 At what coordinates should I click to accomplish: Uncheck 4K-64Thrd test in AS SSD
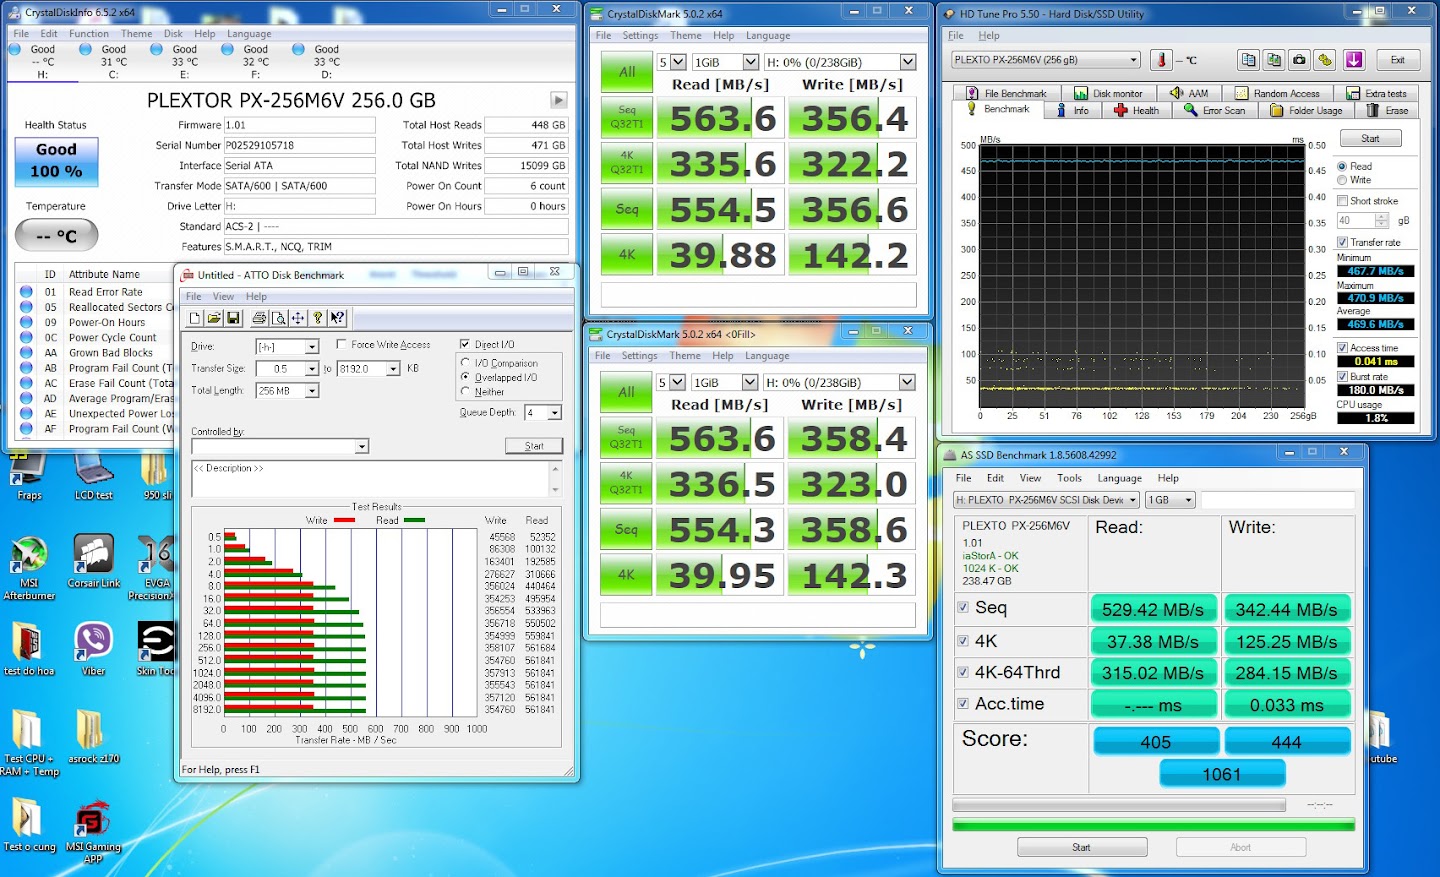point(963,672)
